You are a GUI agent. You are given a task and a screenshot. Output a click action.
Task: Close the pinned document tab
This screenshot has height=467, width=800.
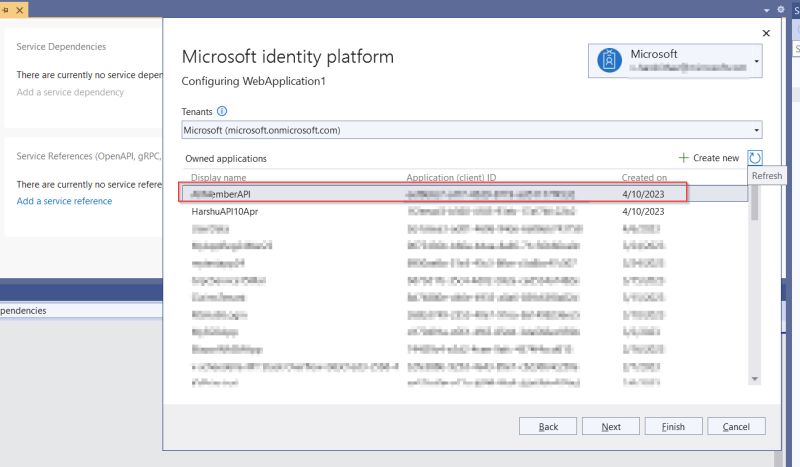coord(20,10)
